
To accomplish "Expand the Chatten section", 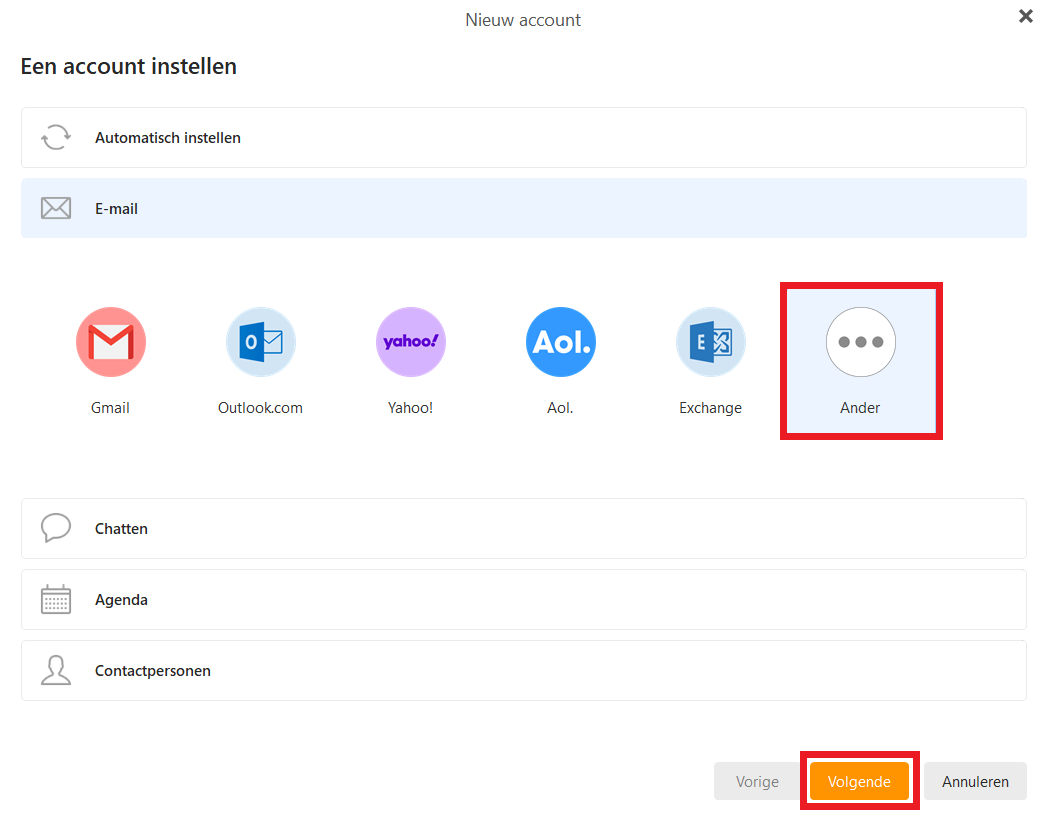I will click(523, 528).
